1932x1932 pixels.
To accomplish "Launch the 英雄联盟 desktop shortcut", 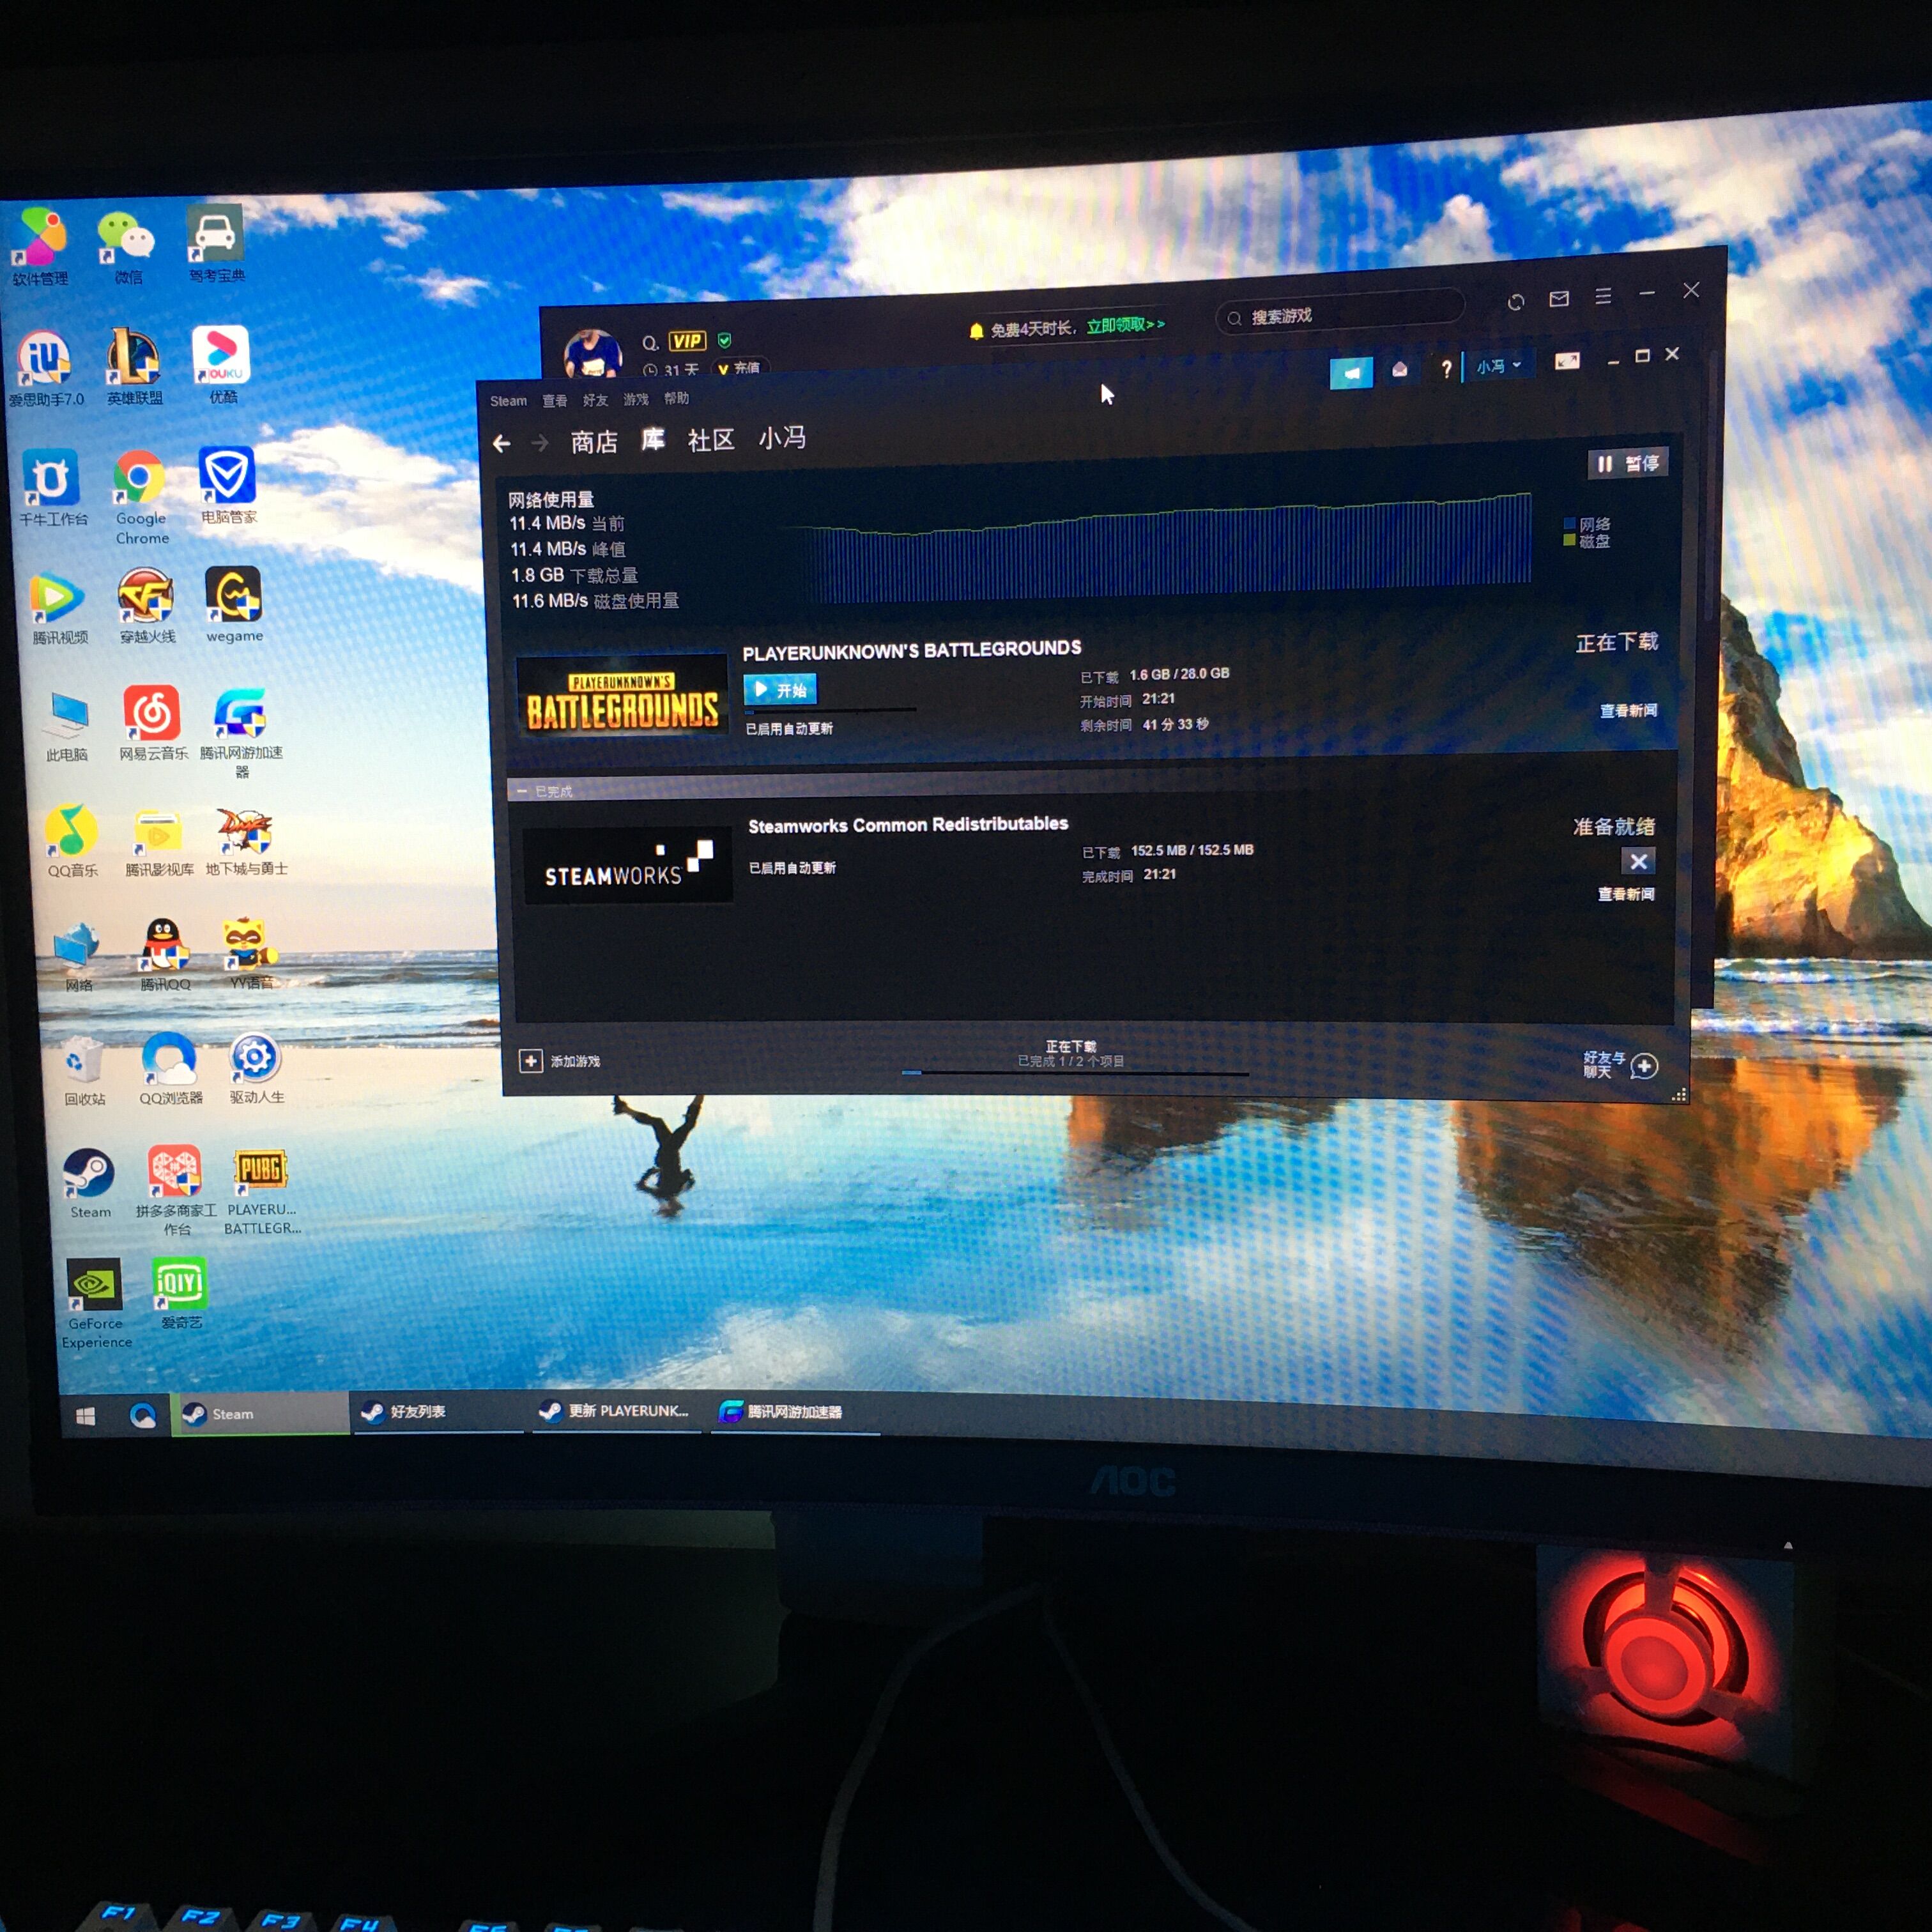I will [x=134, y=356].
